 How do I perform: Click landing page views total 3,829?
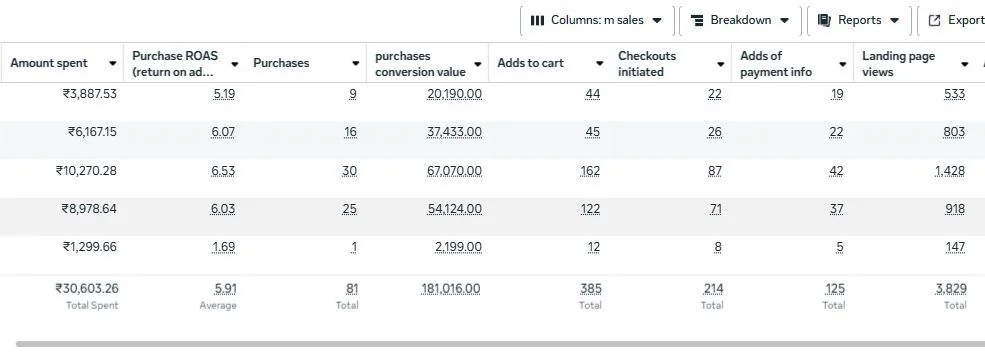point(950,288)
